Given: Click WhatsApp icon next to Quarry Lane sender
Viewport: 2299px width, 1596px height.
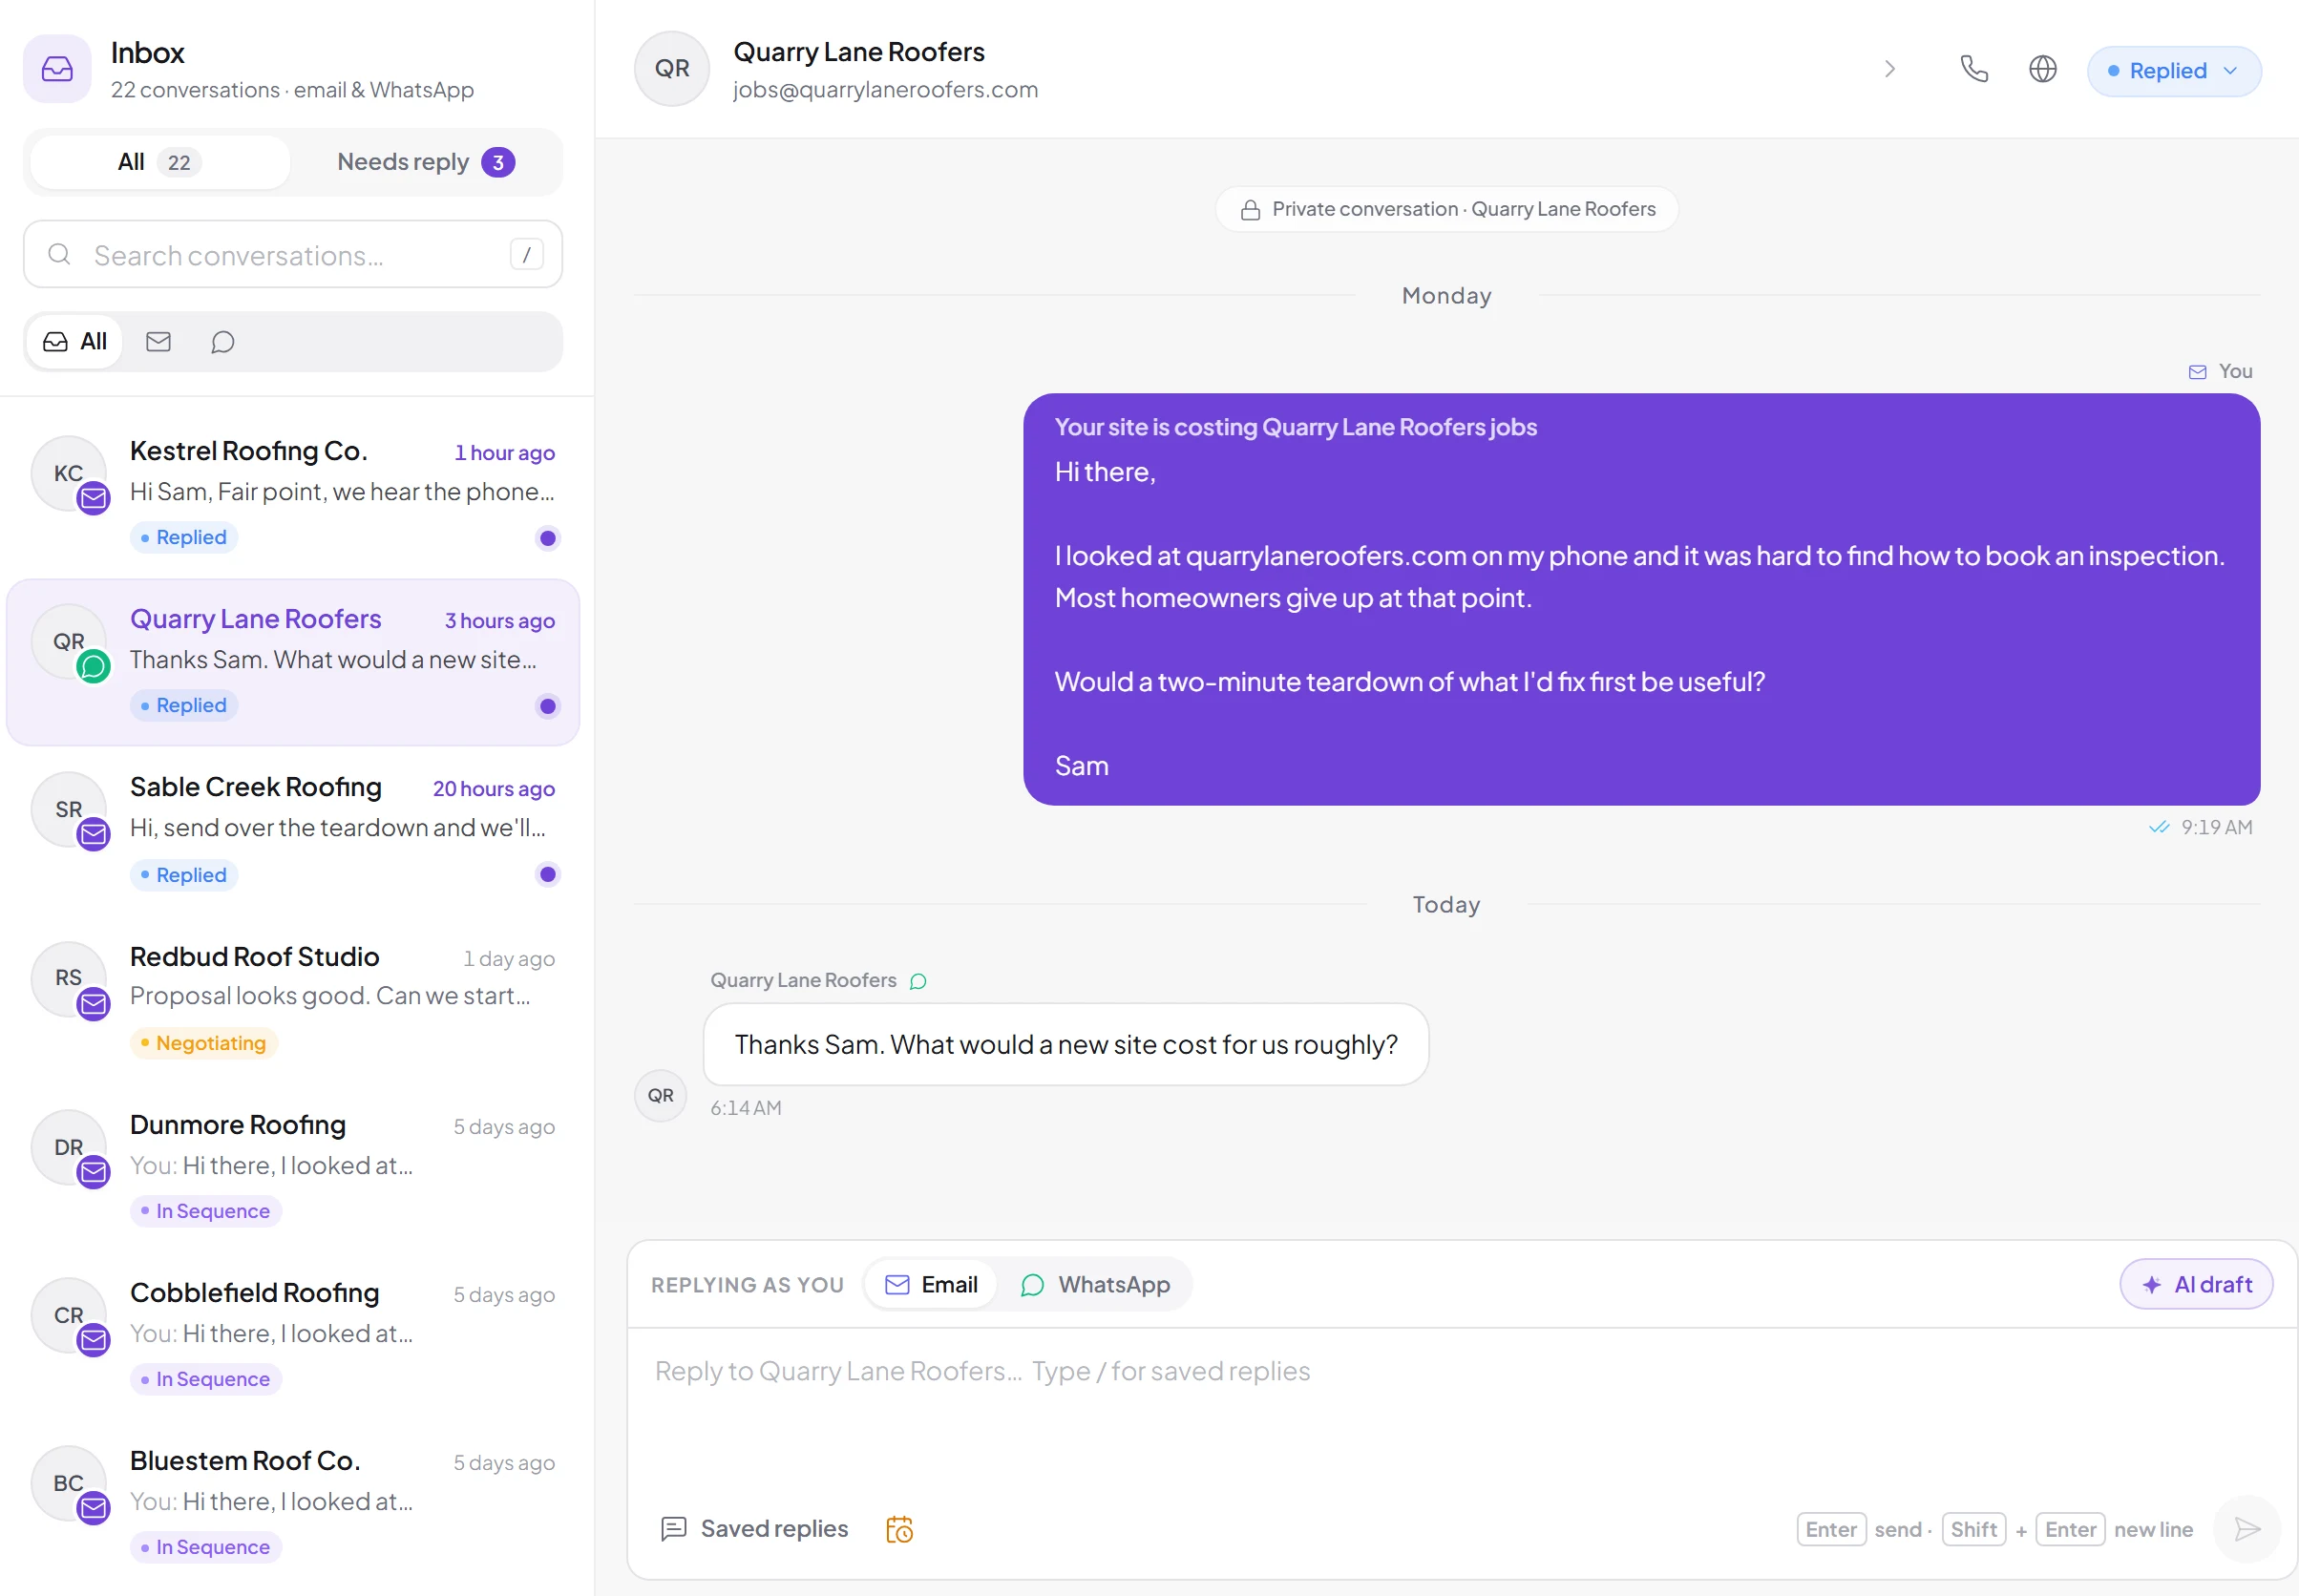Looking at the screenshot, I should click(x=918, y=982).
